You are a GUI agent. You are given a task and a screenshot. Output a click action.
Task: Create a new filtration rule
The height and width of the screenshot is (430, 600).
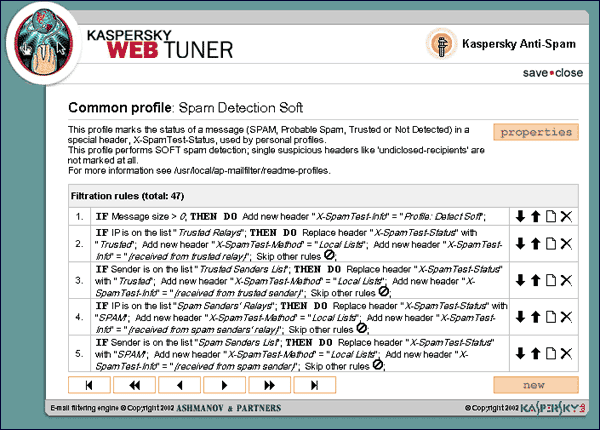(536, 385)
